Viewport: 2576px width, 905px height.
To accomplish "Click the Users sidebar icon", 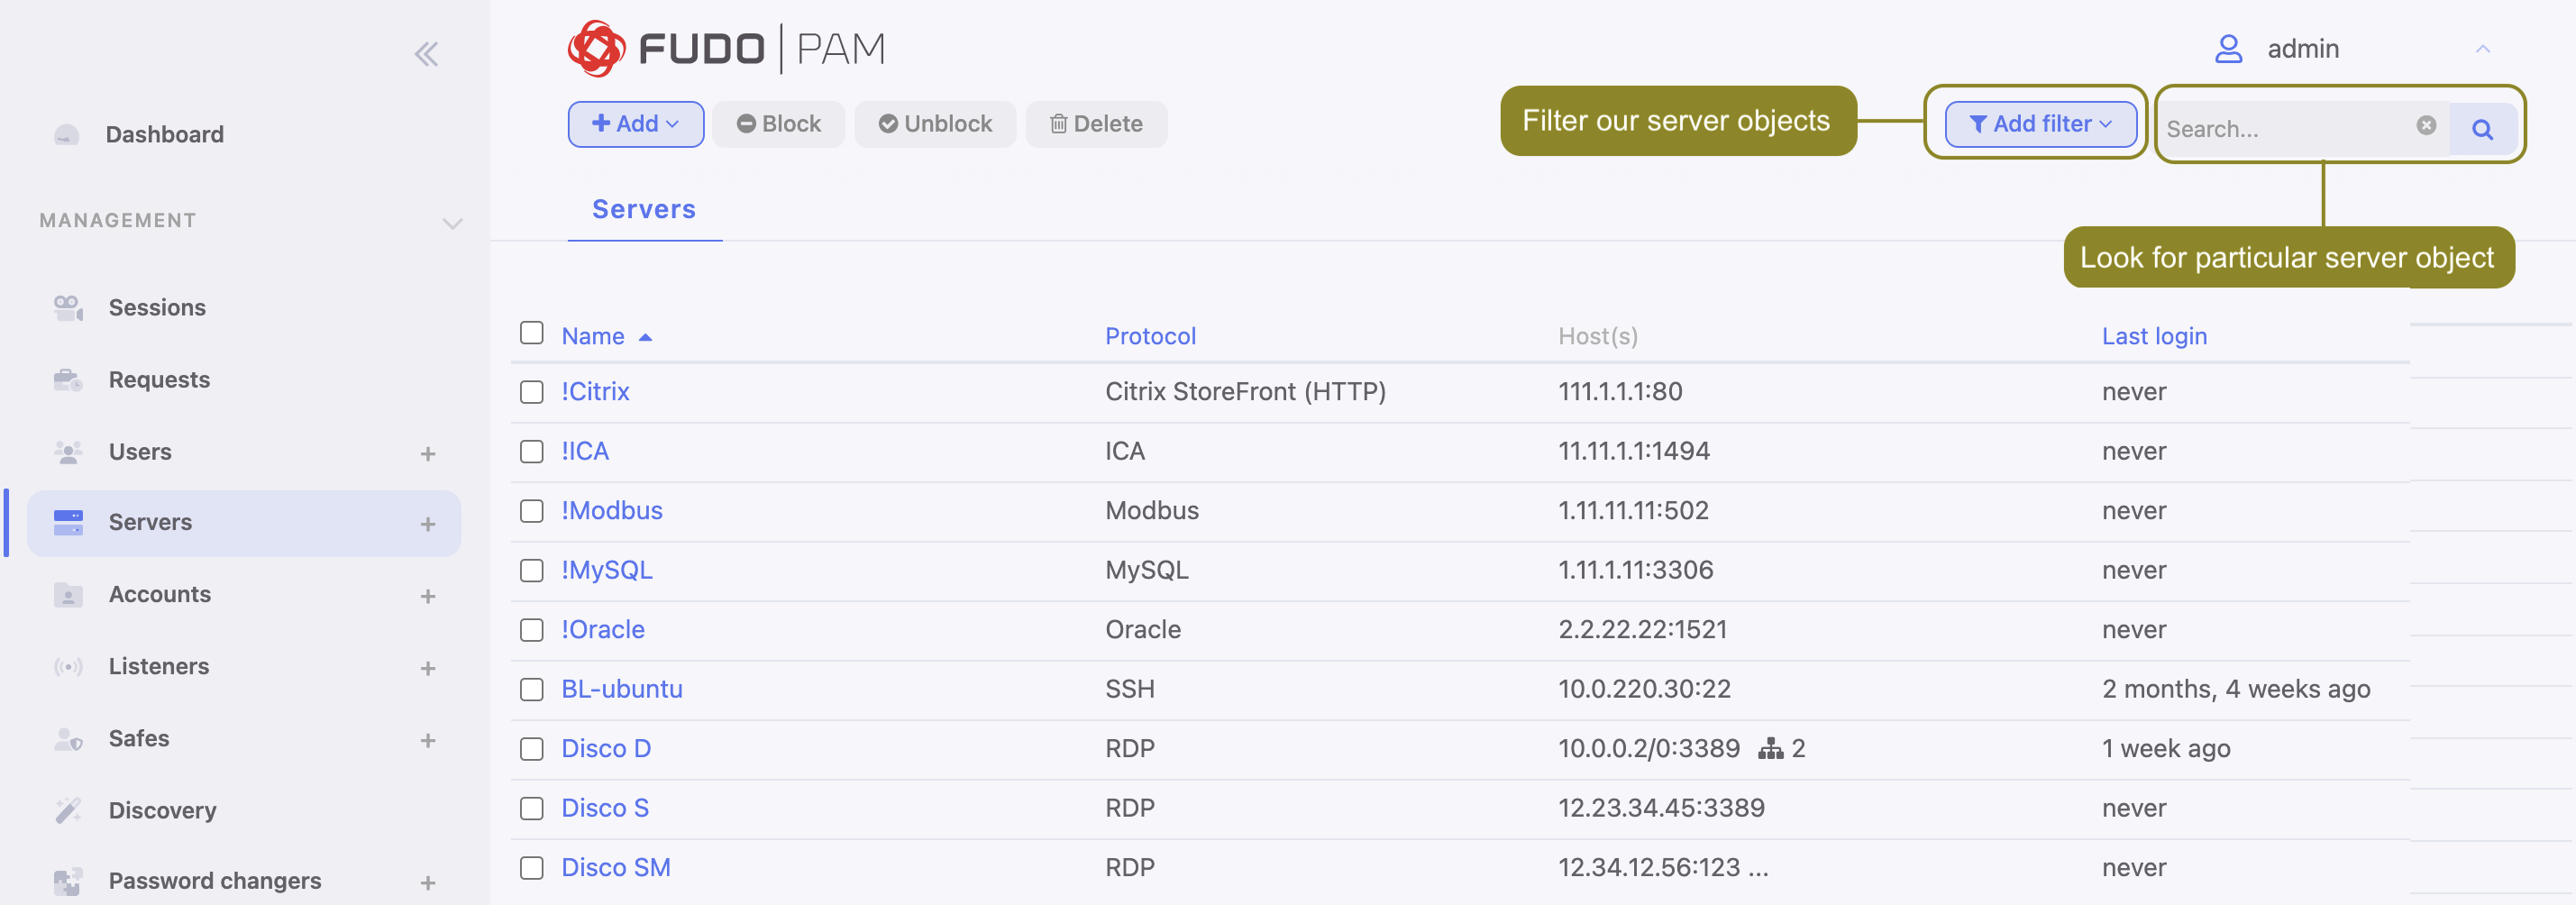I will click(68, 451).
